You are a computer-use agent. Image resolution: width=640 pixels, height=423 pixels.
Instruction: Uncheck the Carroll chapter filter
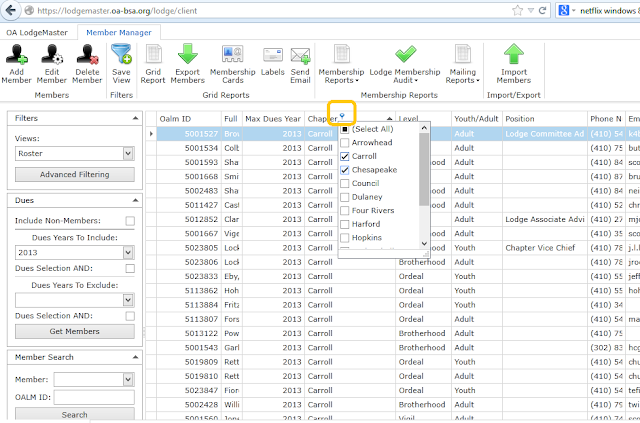click(345, 156)
